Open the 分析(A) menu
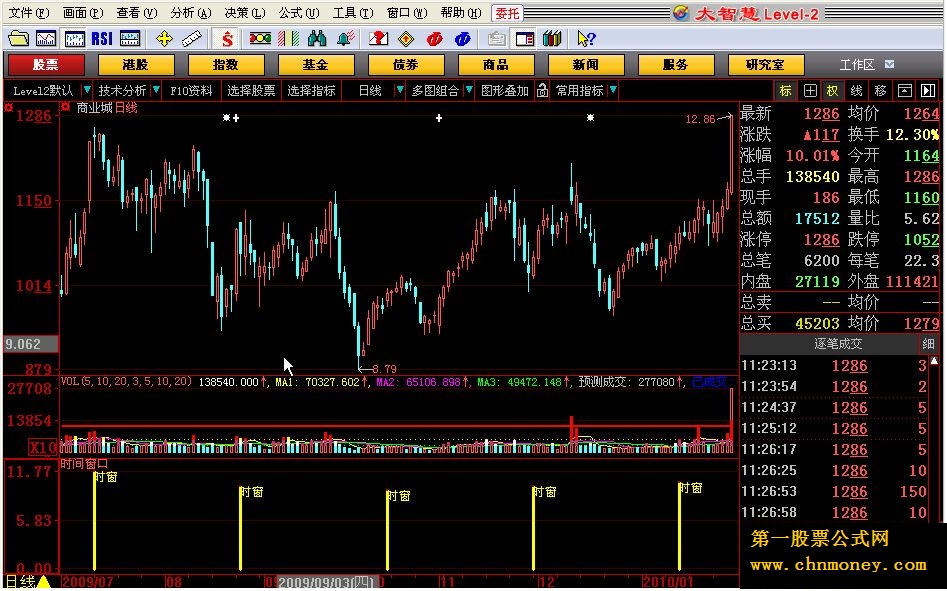The width and height of the screenshot is (947, 591). coord(191,13)
